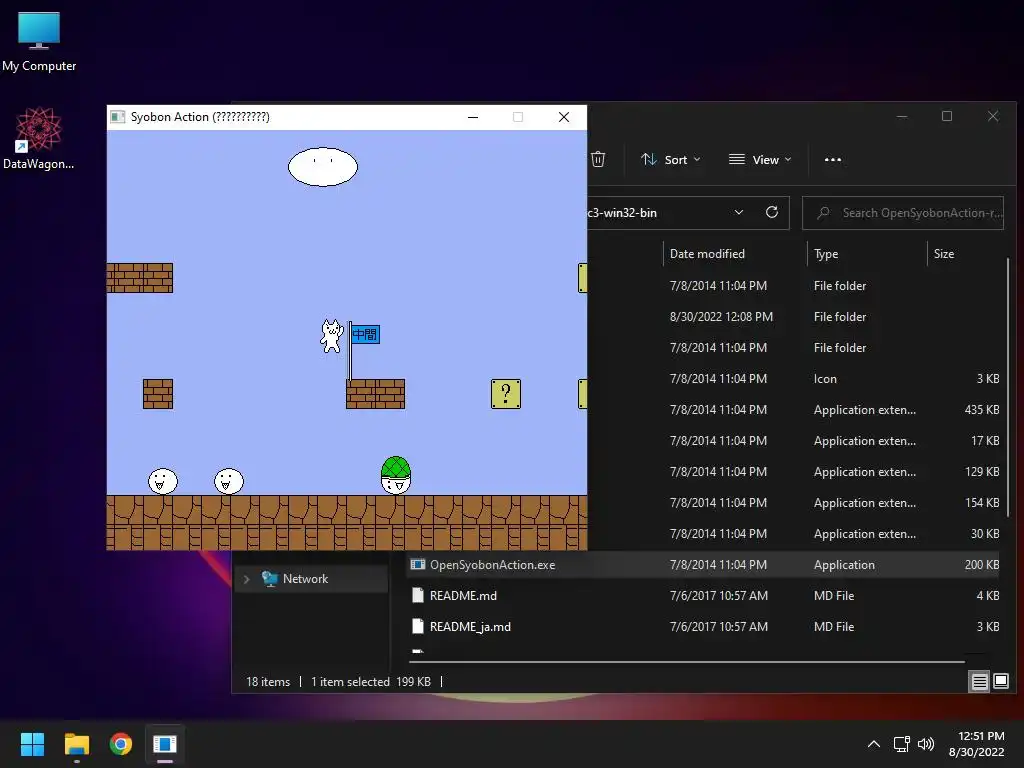Click the 8/30/2022 12:08 PM folder row

(795, 317)
